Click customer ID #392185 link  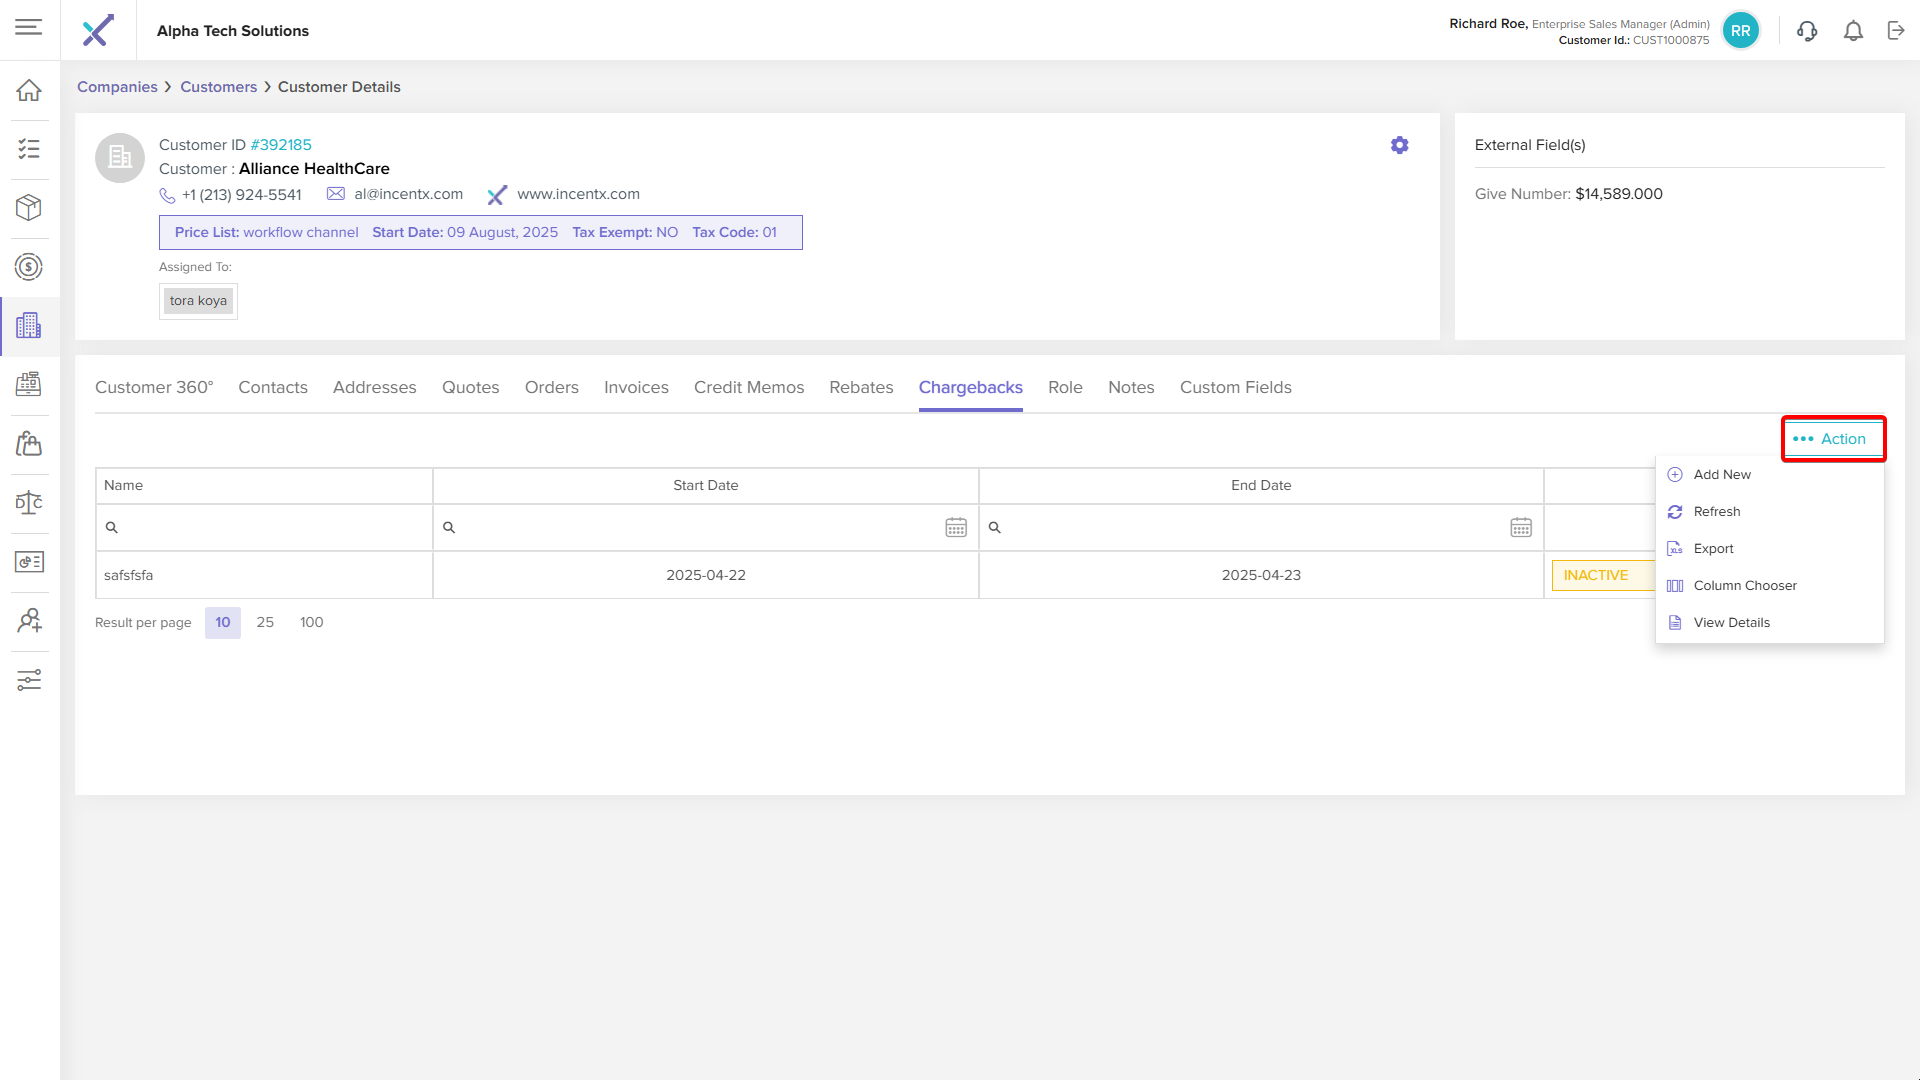280,145
